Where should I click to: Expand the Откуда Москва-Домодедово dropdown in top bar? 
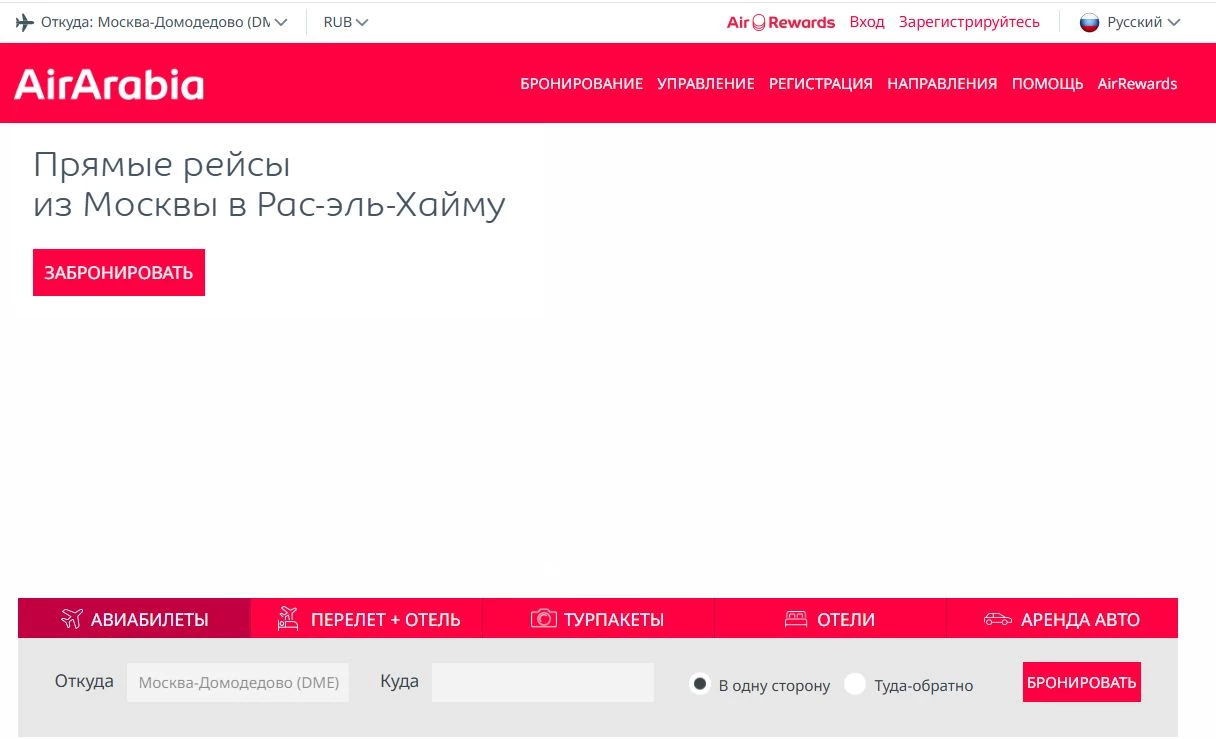[x=152, y=22]
